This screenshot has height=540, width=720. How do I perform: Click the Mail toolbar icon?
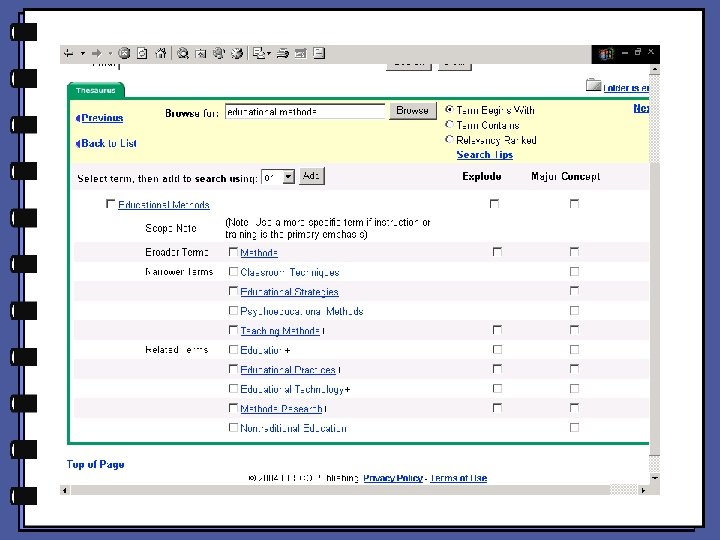click(x=259, y=53)
